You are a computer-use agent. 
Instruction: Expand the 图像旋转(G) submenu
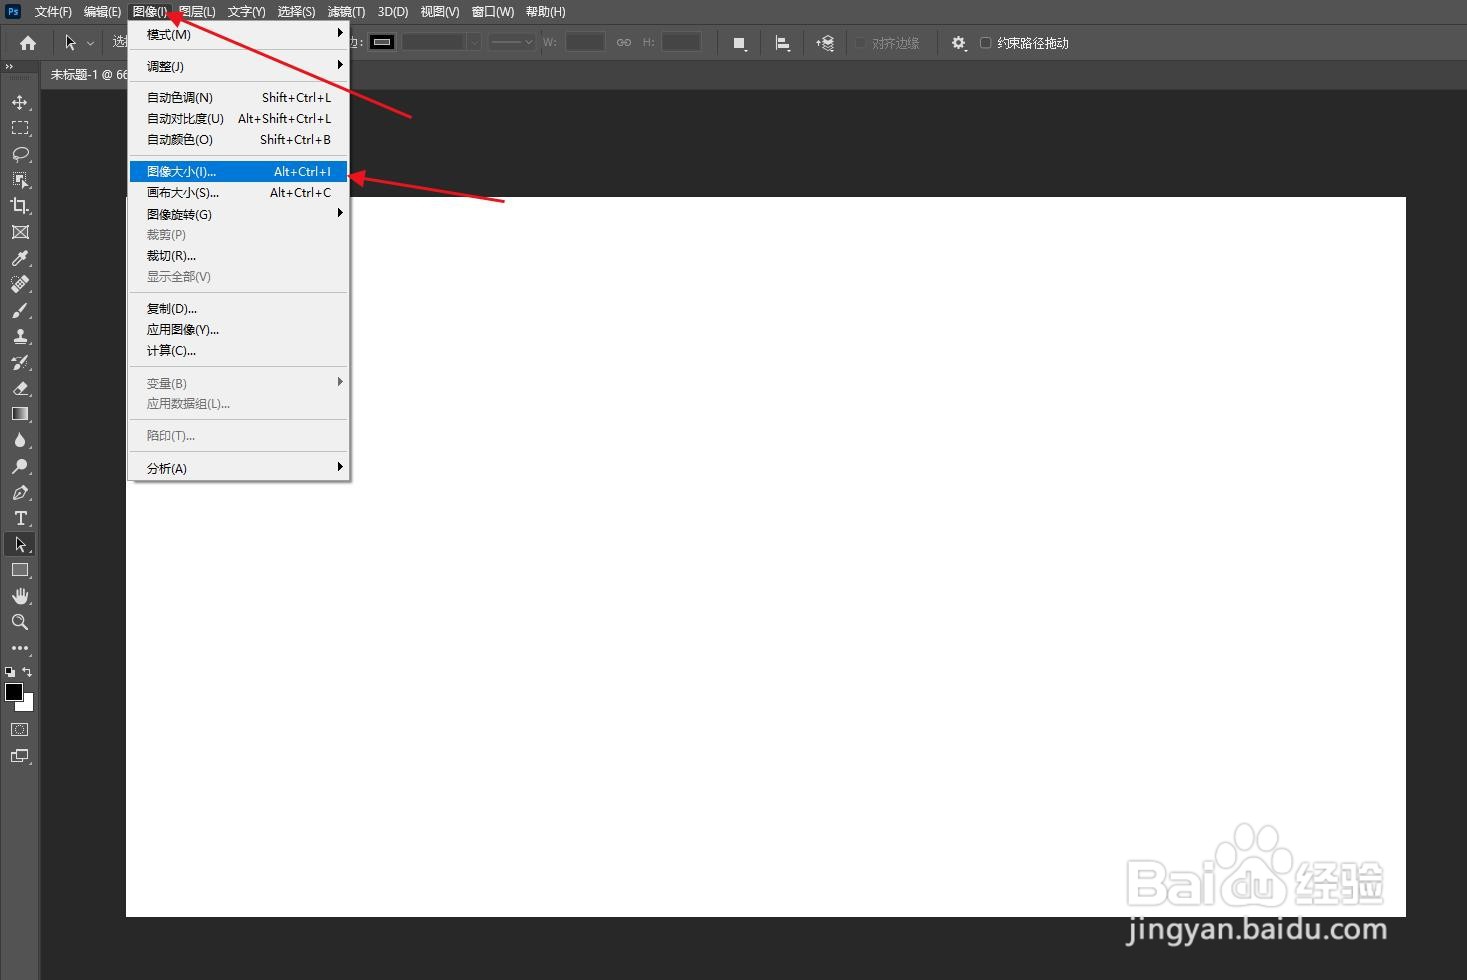coord(239,214)
